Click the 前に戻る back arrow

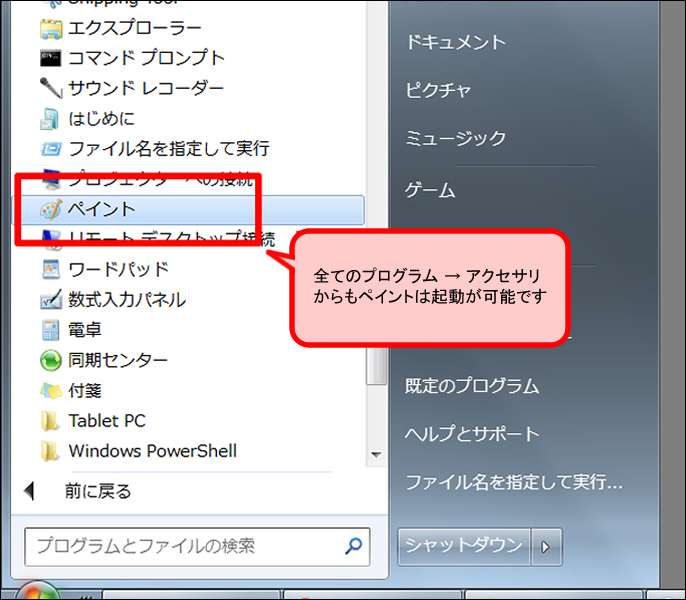(29, 491)
